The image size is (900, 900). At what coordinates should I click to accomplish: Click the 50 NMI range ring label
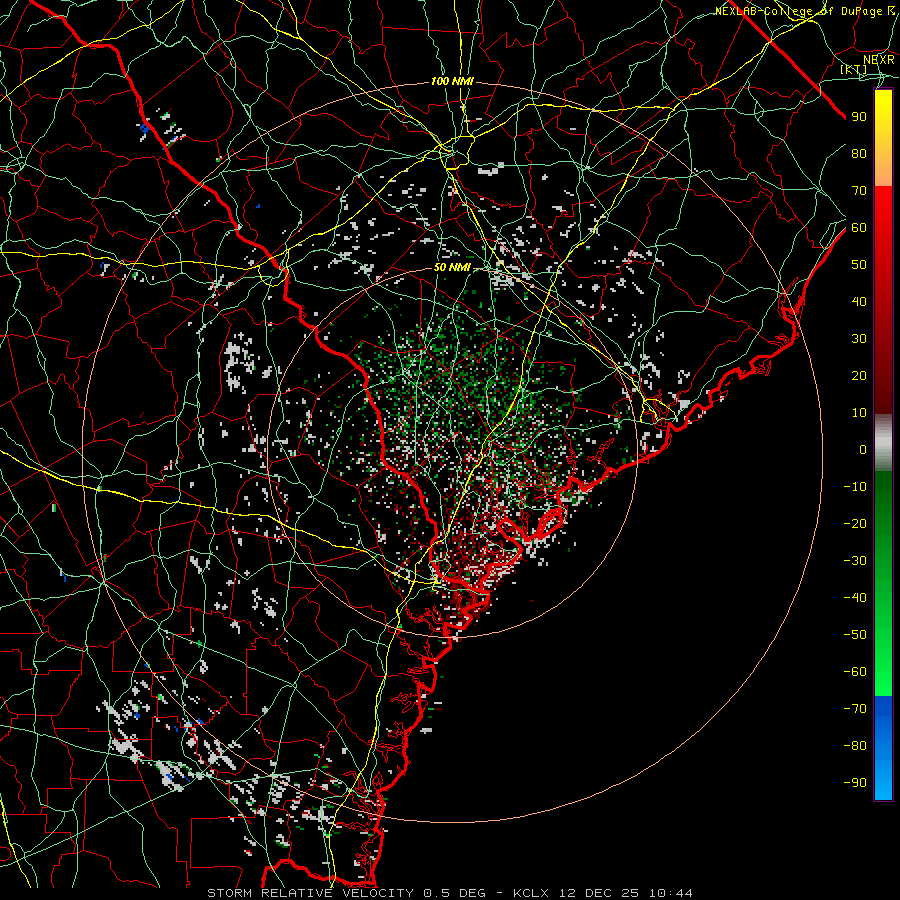[452, 267]
